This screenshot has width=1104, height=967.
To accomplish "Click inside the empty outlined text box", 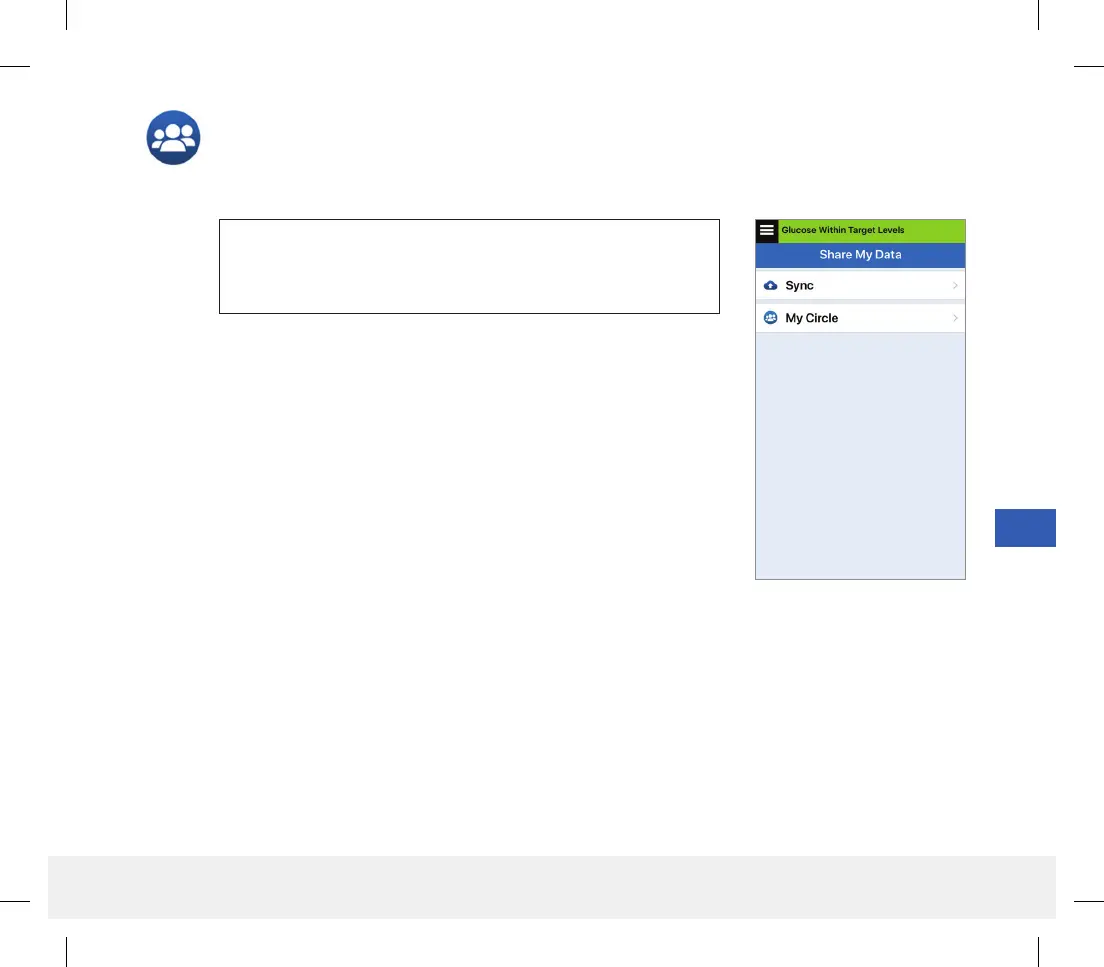I will [469, 266].
